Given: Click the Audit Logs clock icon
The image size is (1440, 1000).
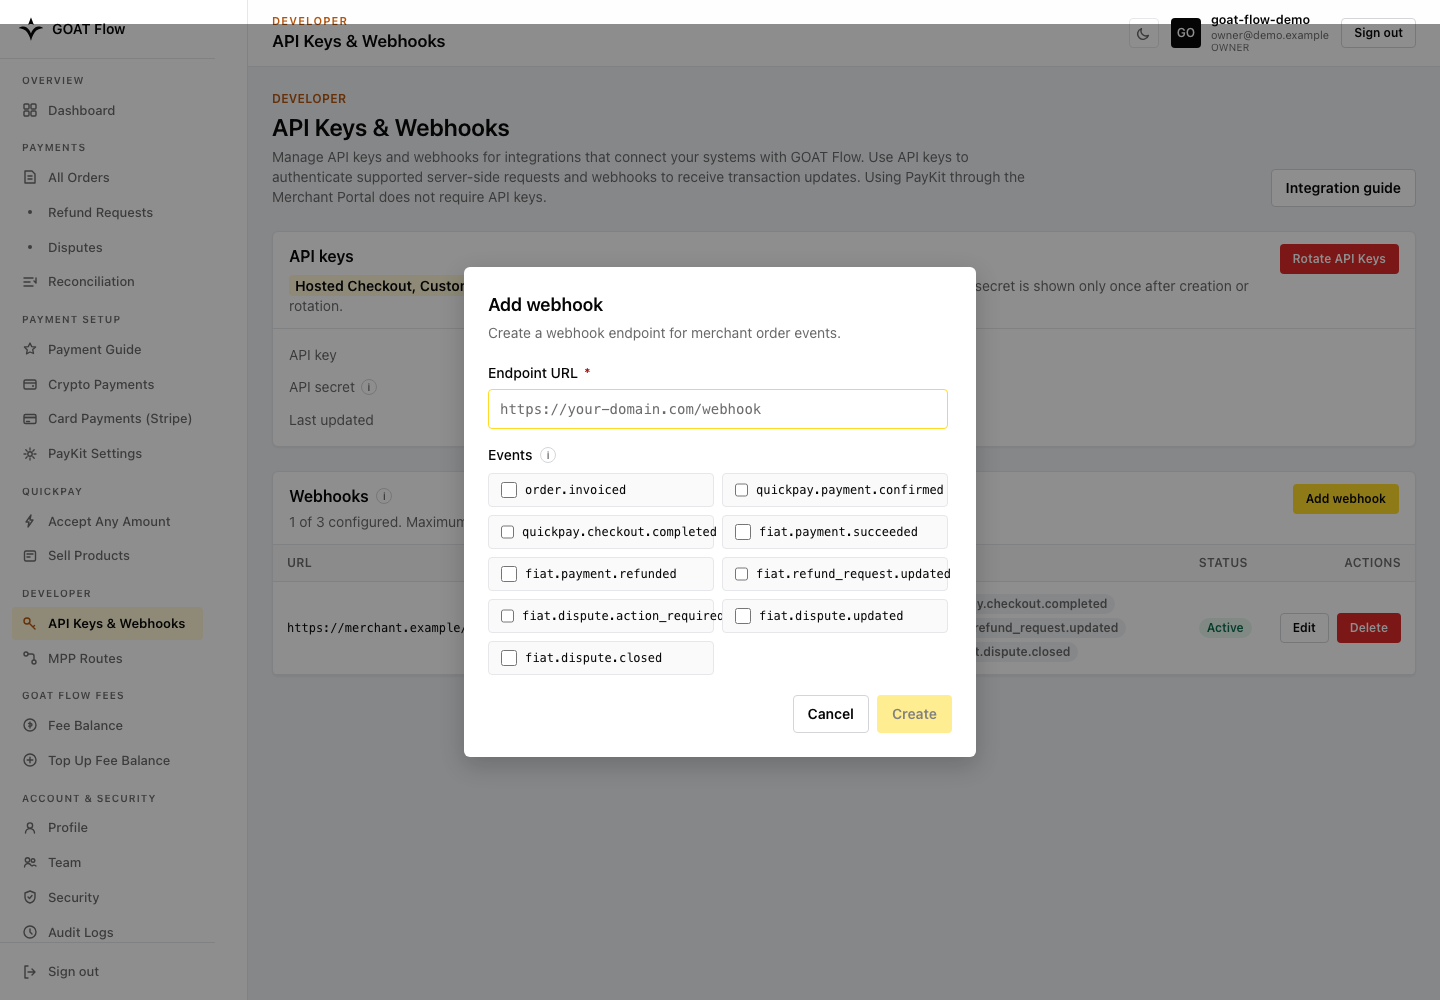Looking at the screenshot, I should click(x=30, y=933).
